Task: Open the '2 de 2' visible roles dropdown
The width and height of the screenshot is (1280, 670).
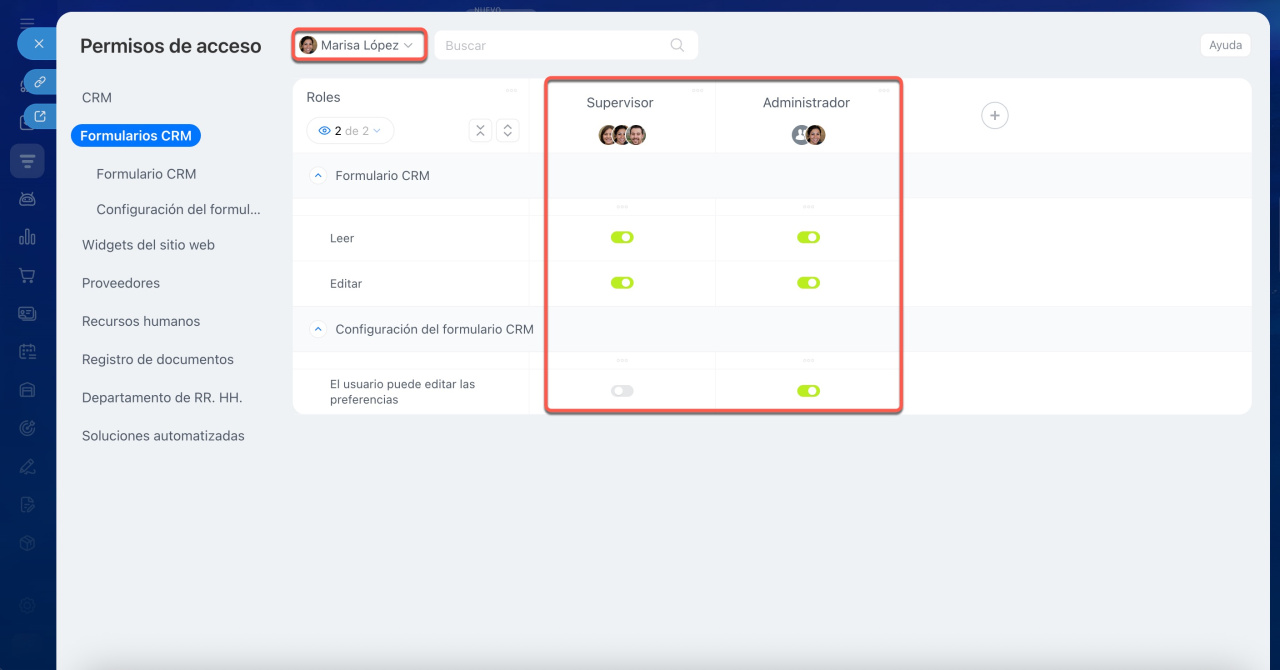Action: 350,131
